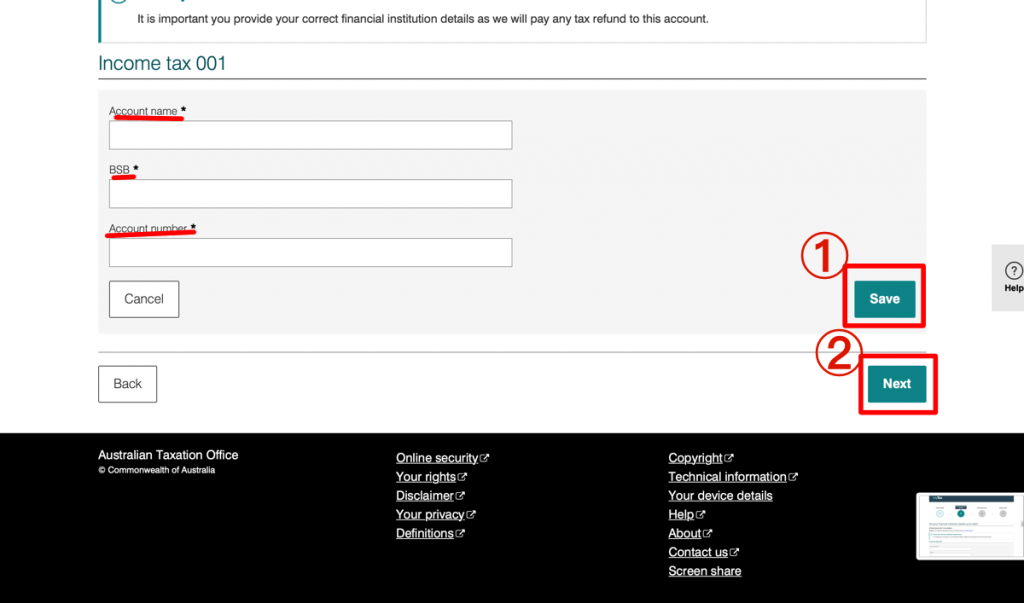1024x603 pixels.
Task: Click the Next button
Action: tap(896, 384)
